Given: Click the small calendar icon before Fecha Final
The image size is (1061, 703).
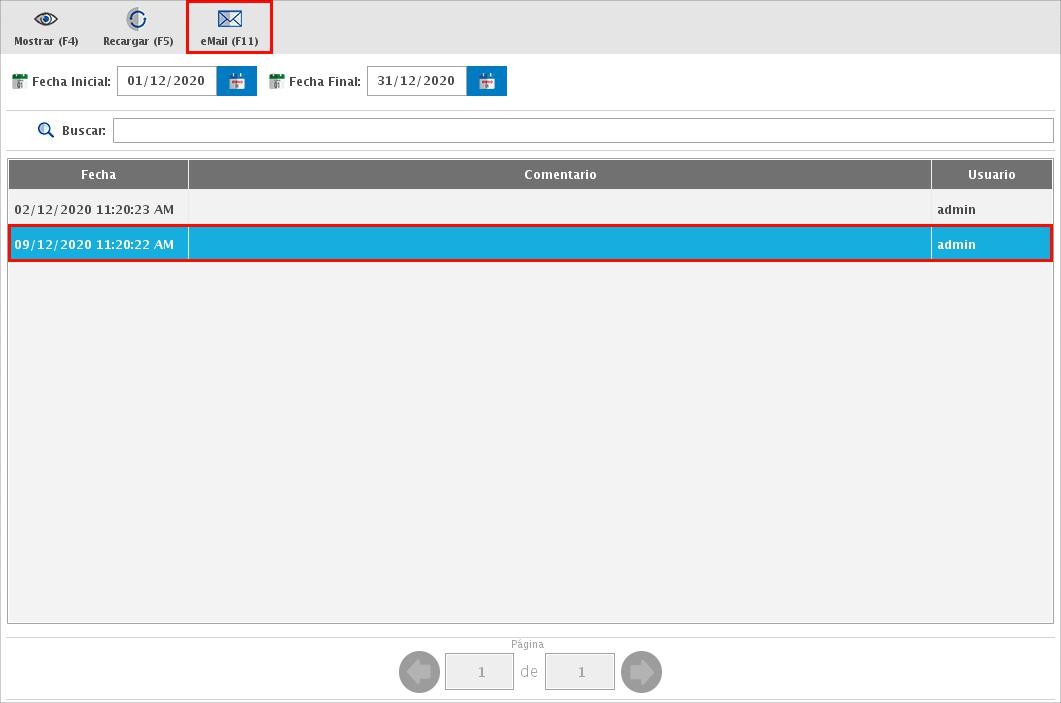Looking at the screenshot, I should 277,81.
